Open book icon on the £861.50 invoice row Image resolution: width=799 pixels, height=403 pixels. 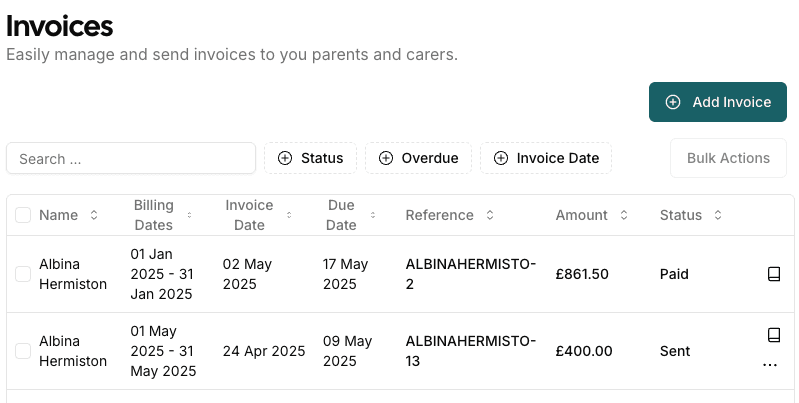[x=773, y=274]
